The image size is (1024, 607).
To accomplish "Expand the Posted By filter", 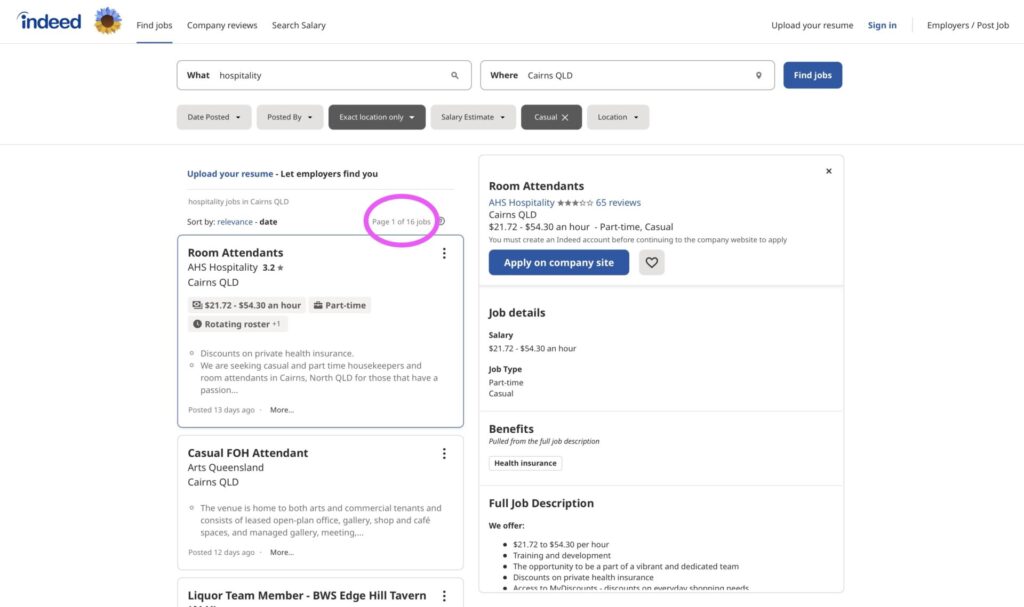I will pos(289,117).
